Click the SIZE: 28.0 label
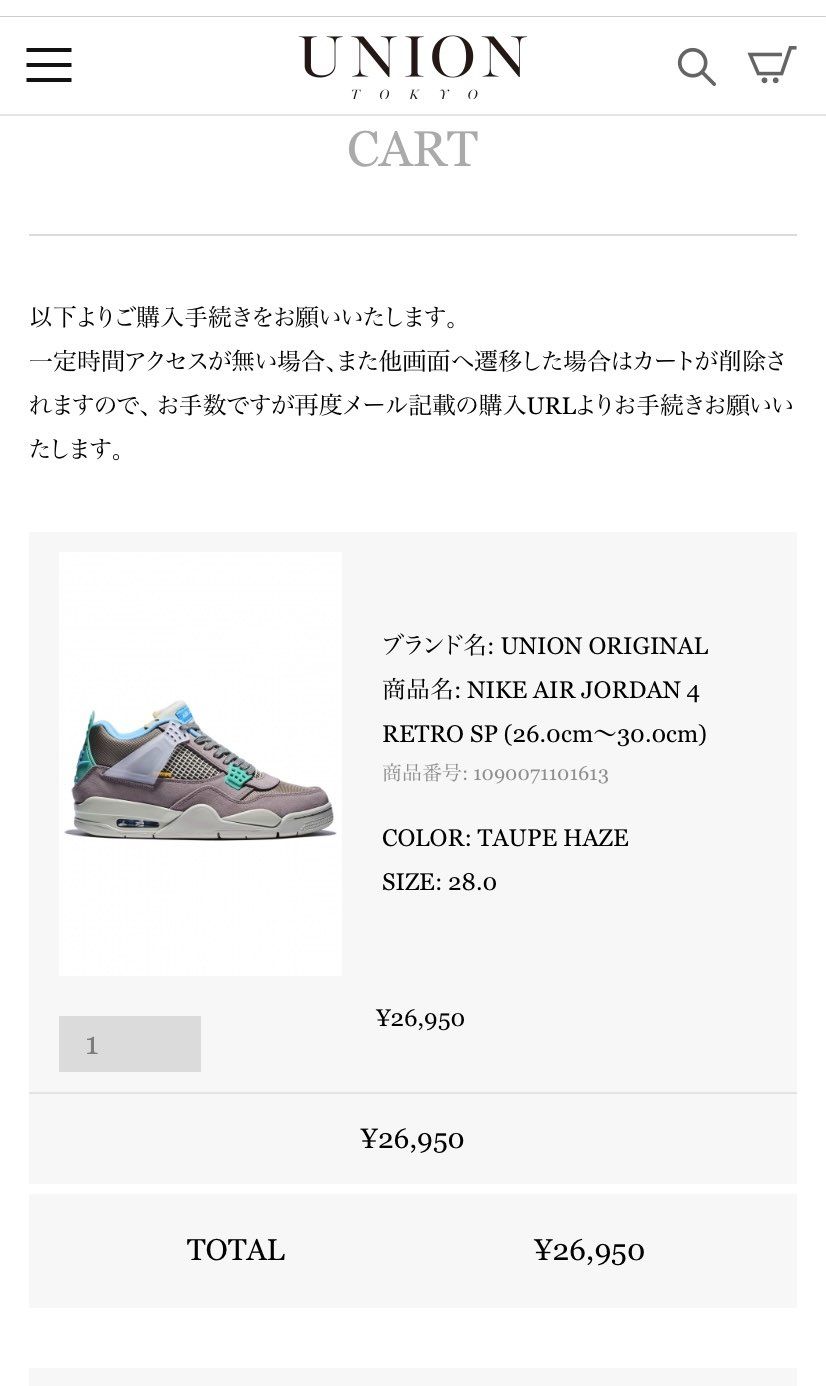The height and width of the screenshot is (1386, 826). tap(439, 882)
